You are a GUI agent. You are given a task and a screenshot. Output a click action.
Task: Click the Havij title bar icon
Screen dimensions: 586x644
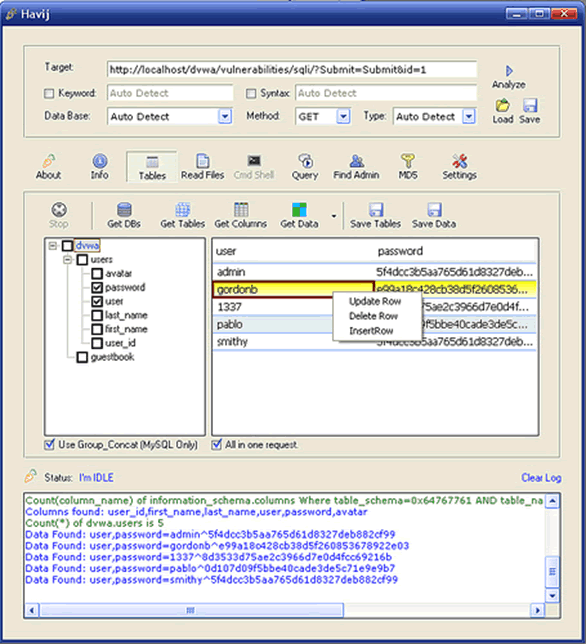(x=11, y=14)
